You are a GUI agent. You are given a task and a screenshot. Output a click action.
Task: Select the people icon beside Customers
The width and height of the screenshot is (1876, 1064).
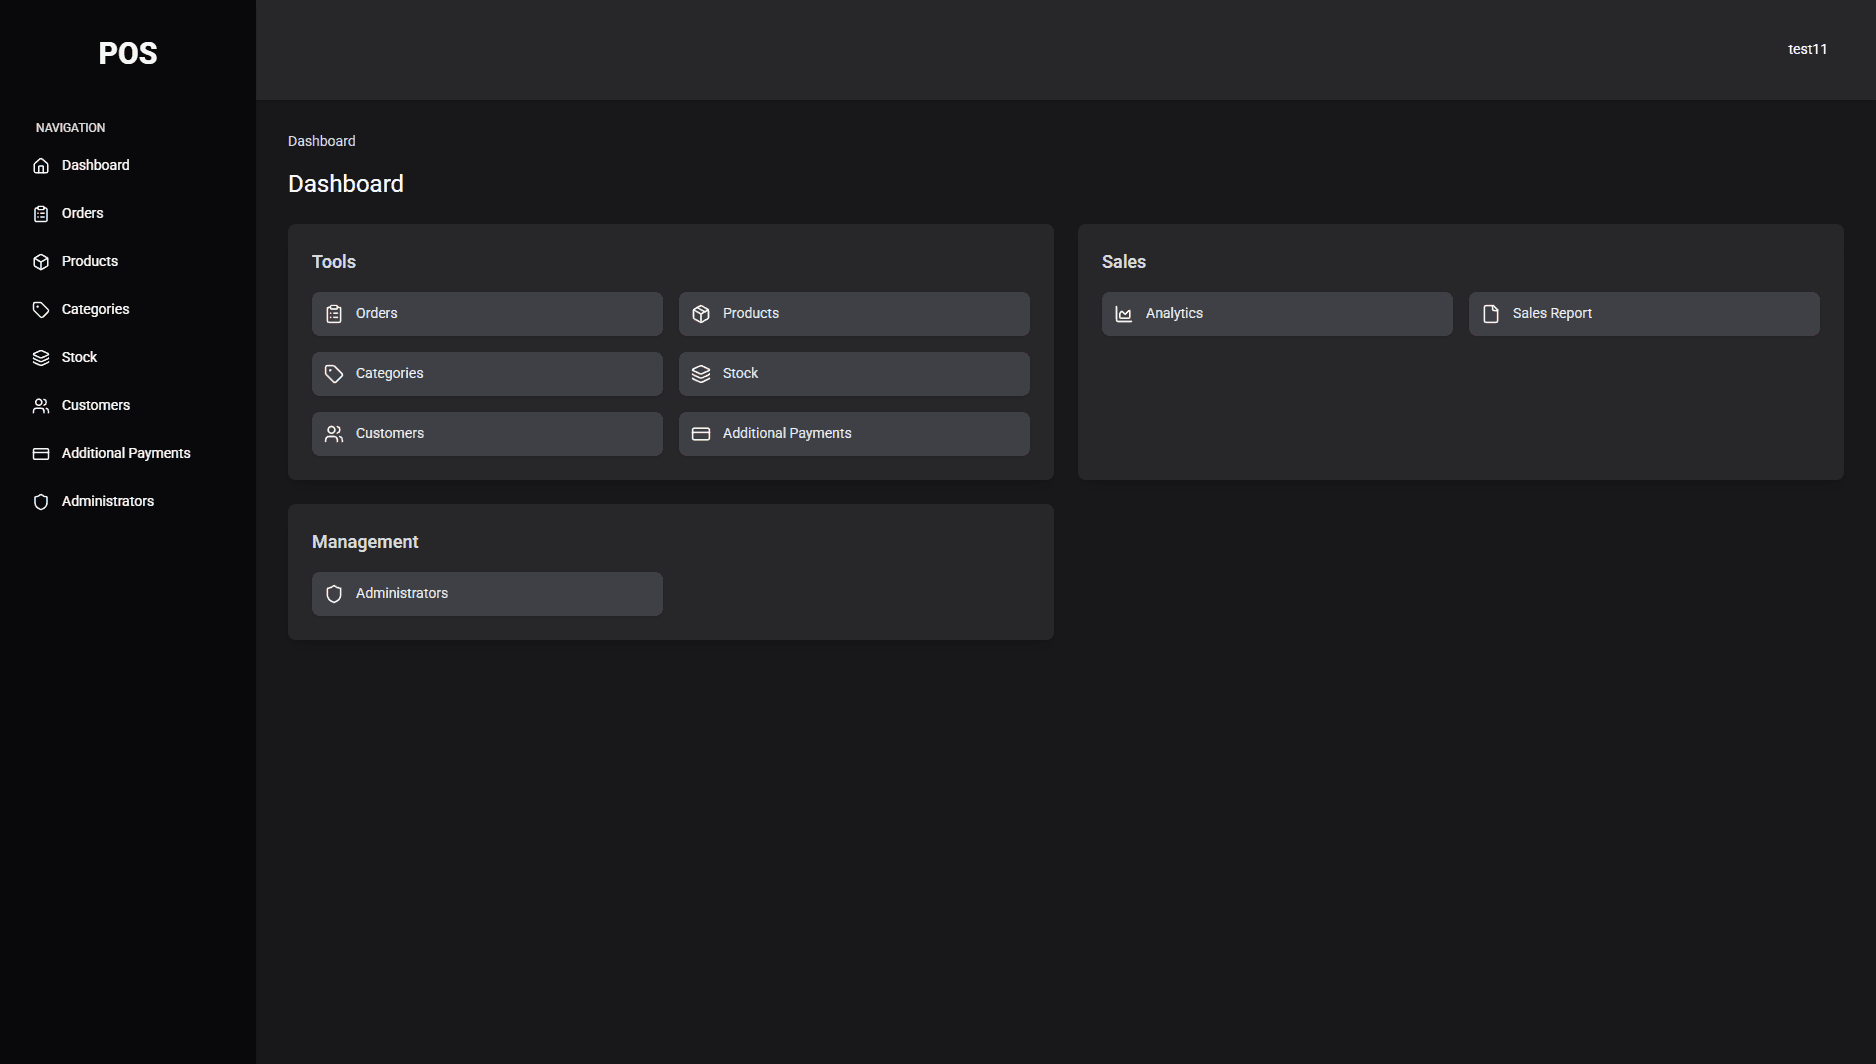(x=40, y=405)
